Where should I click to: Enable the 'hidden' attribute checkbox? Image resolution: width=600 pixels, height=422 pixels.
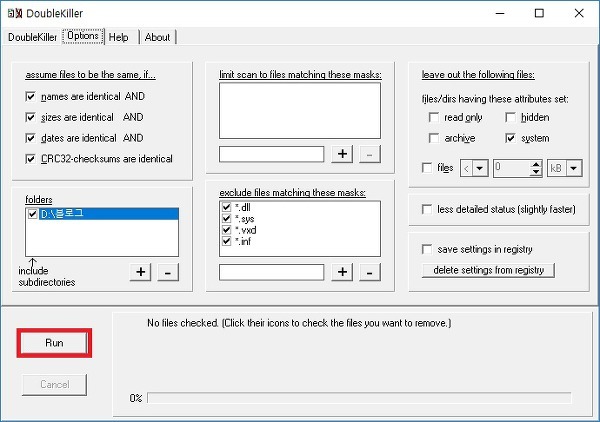(510, 117)
